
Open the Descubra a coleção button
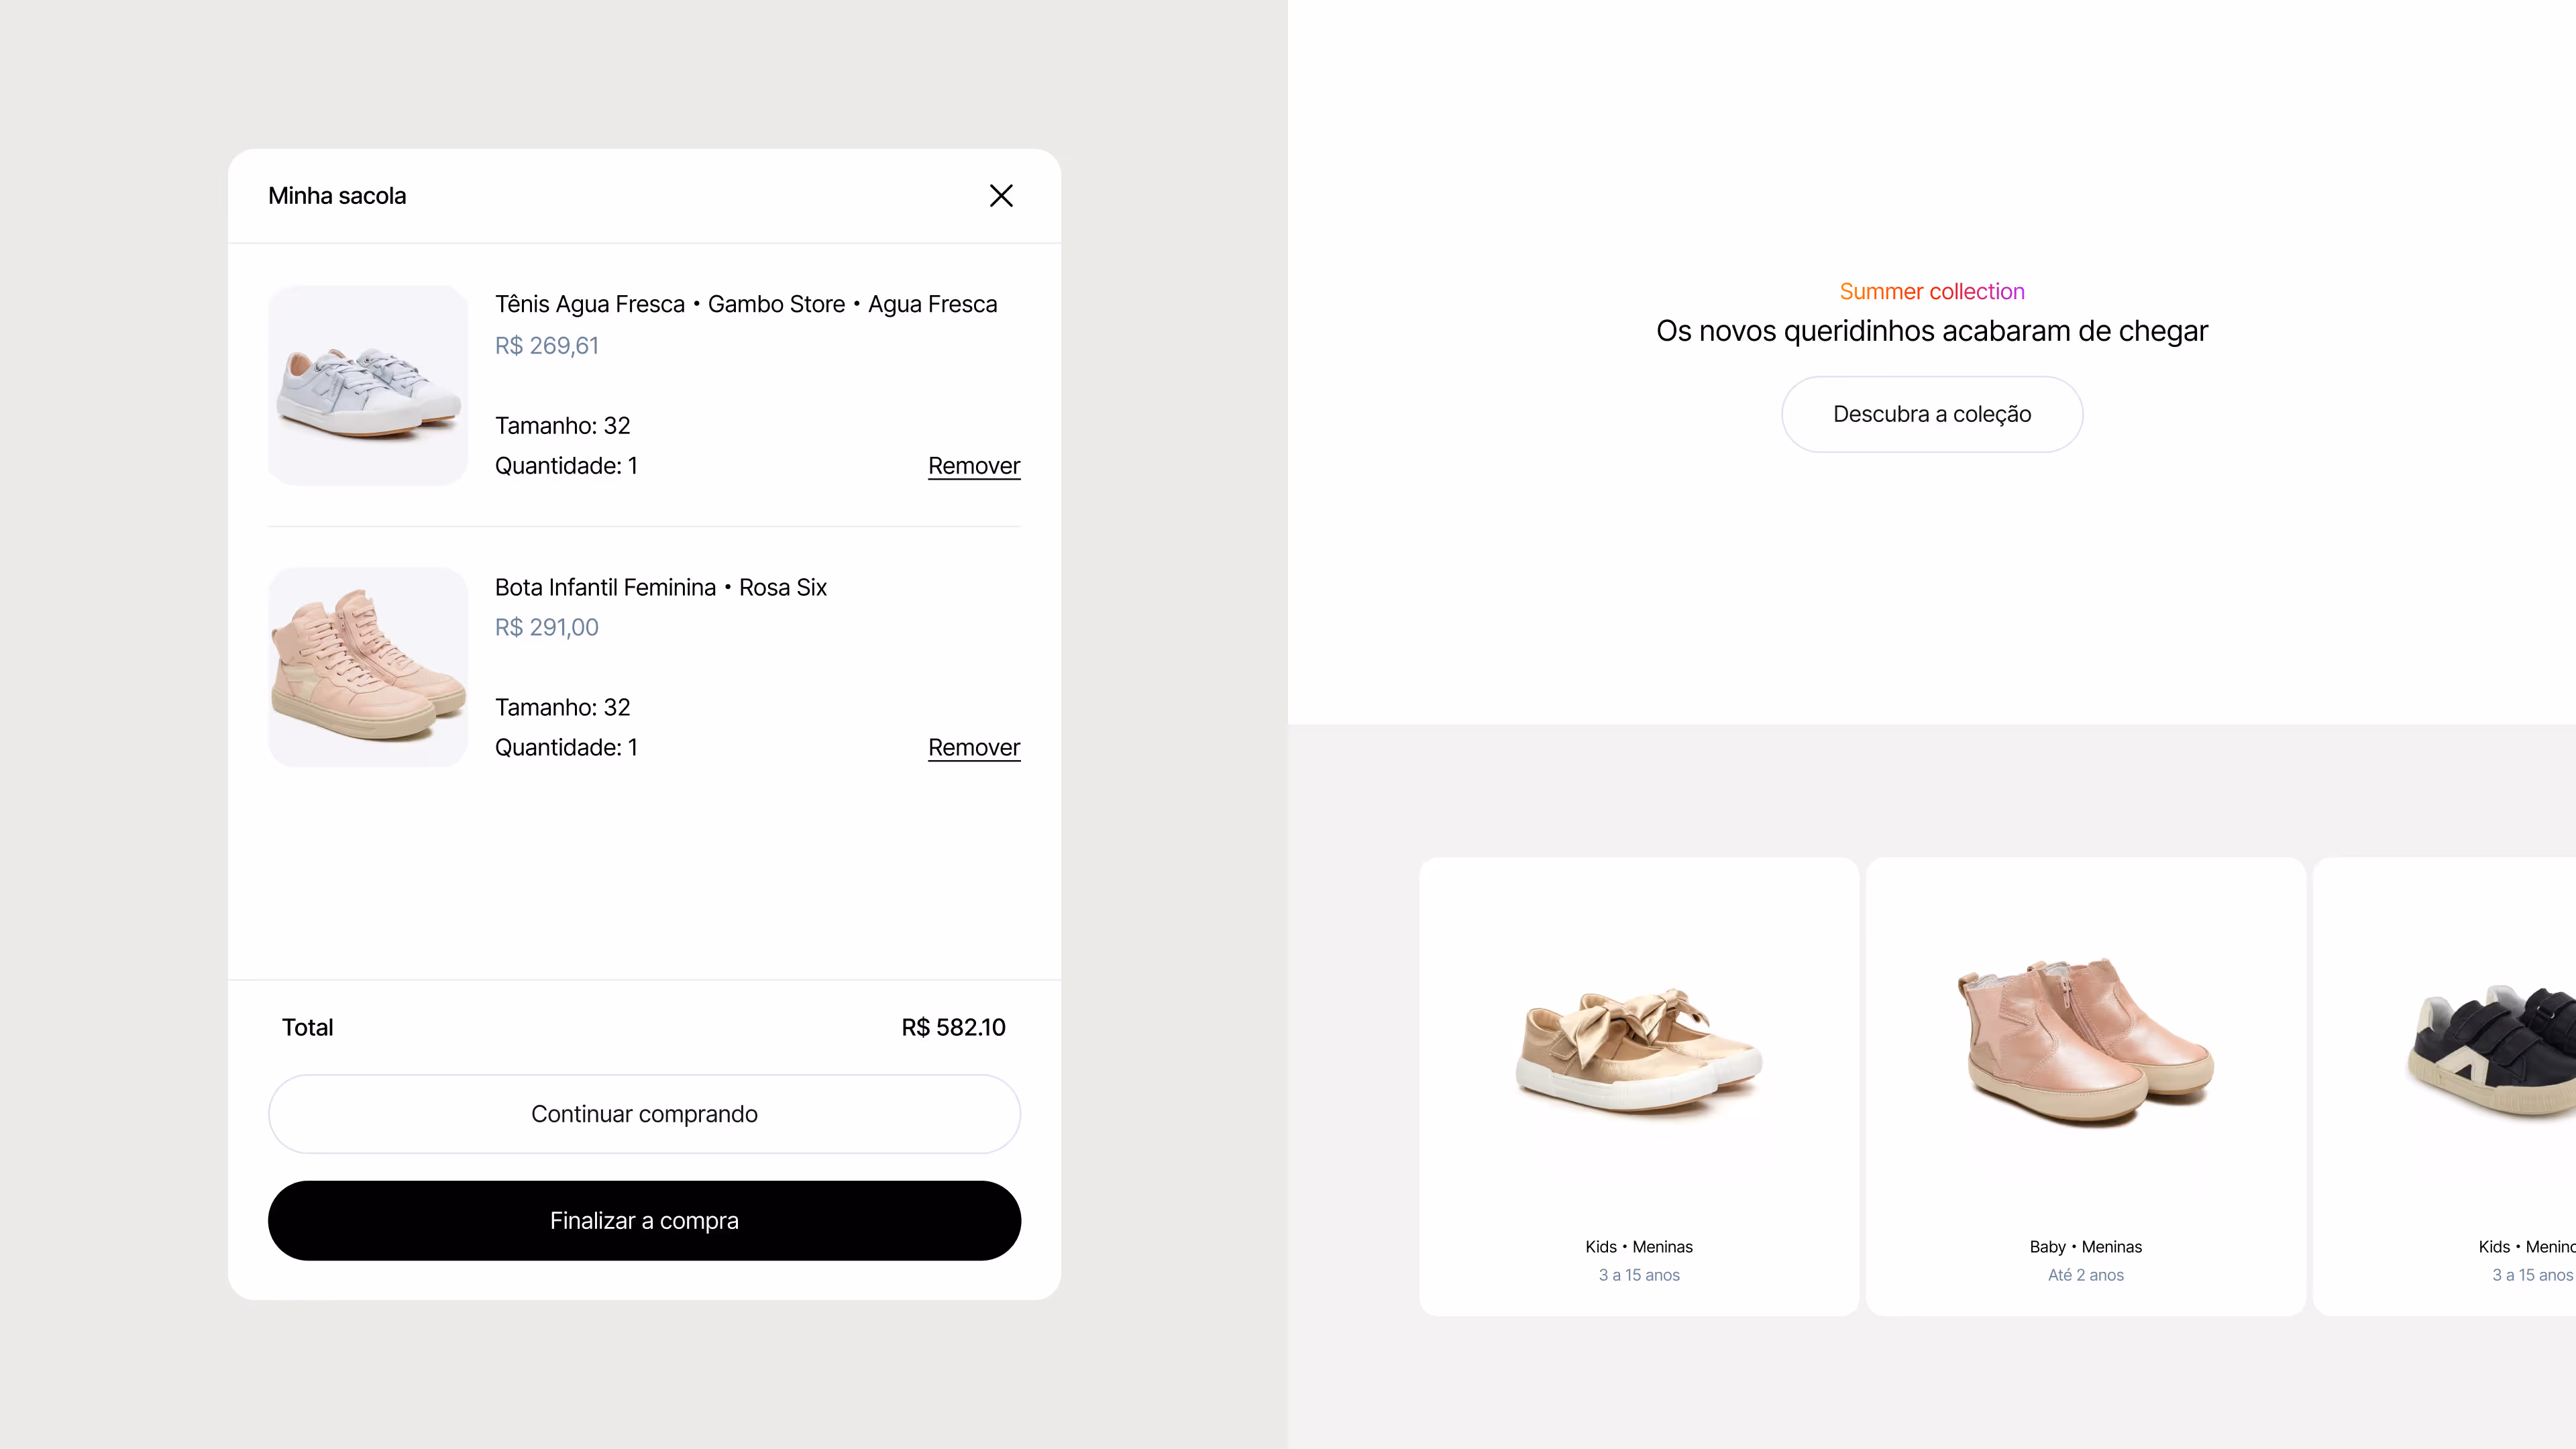click(1932, 414)
